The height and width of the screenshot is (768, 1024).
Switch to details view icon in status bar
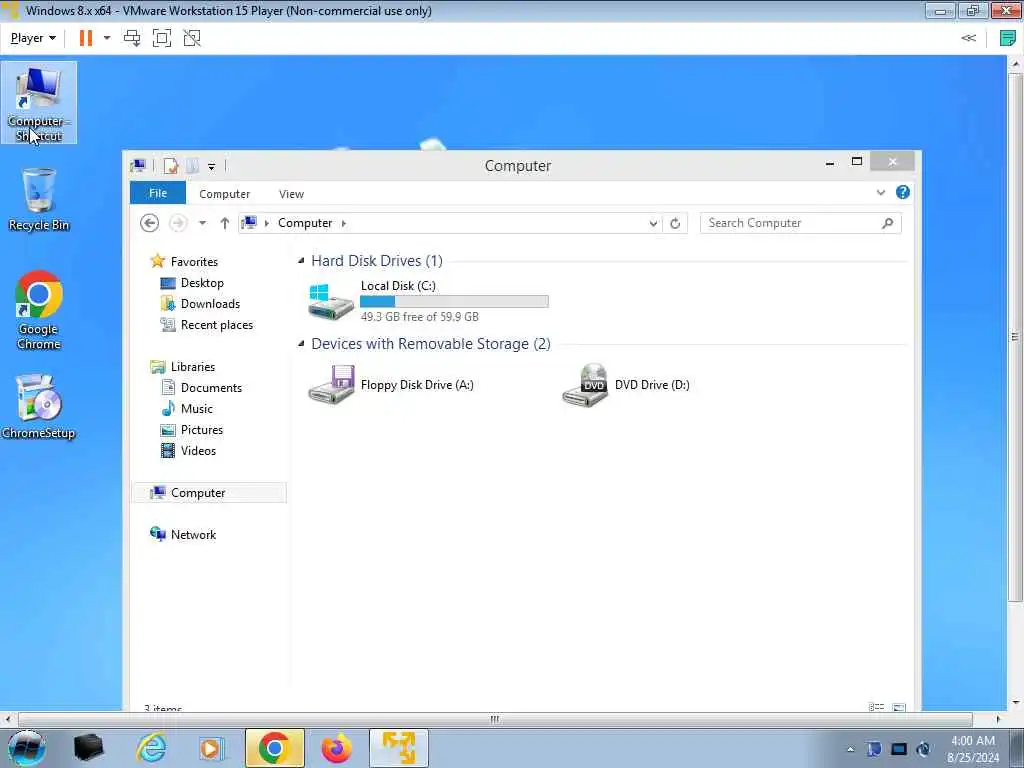tap(876, 707)
